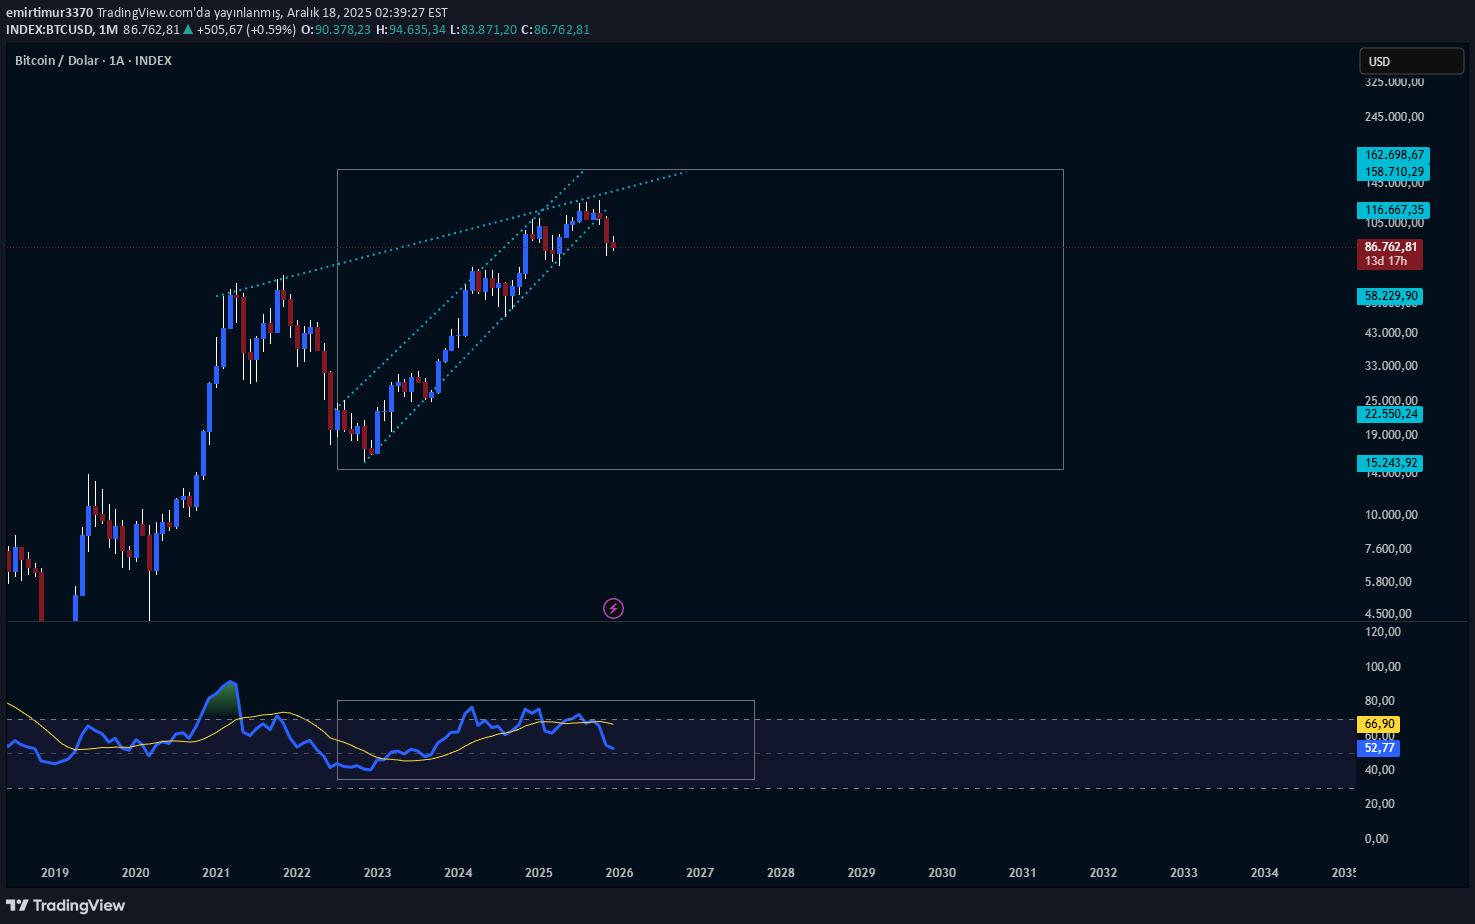Click the red current price label 86.762,81
The image size is (1475, 924).
(1390, 246)
